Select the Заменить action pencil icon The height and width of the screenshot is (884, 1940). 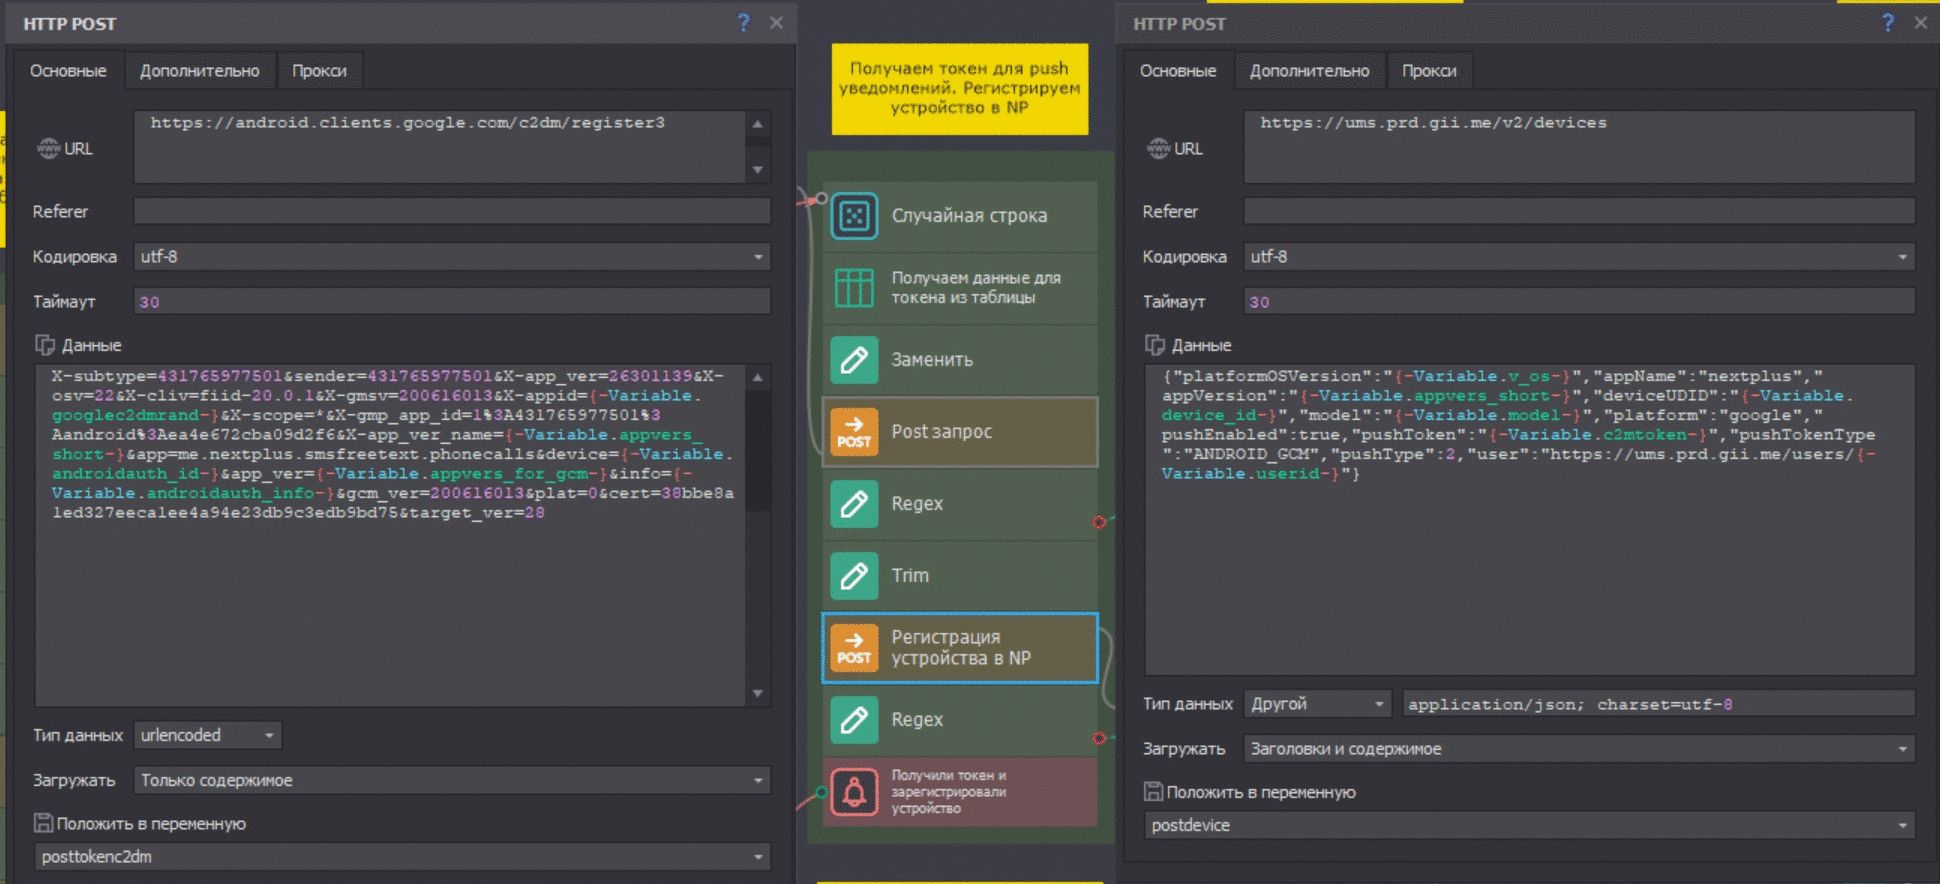(854, 360)
